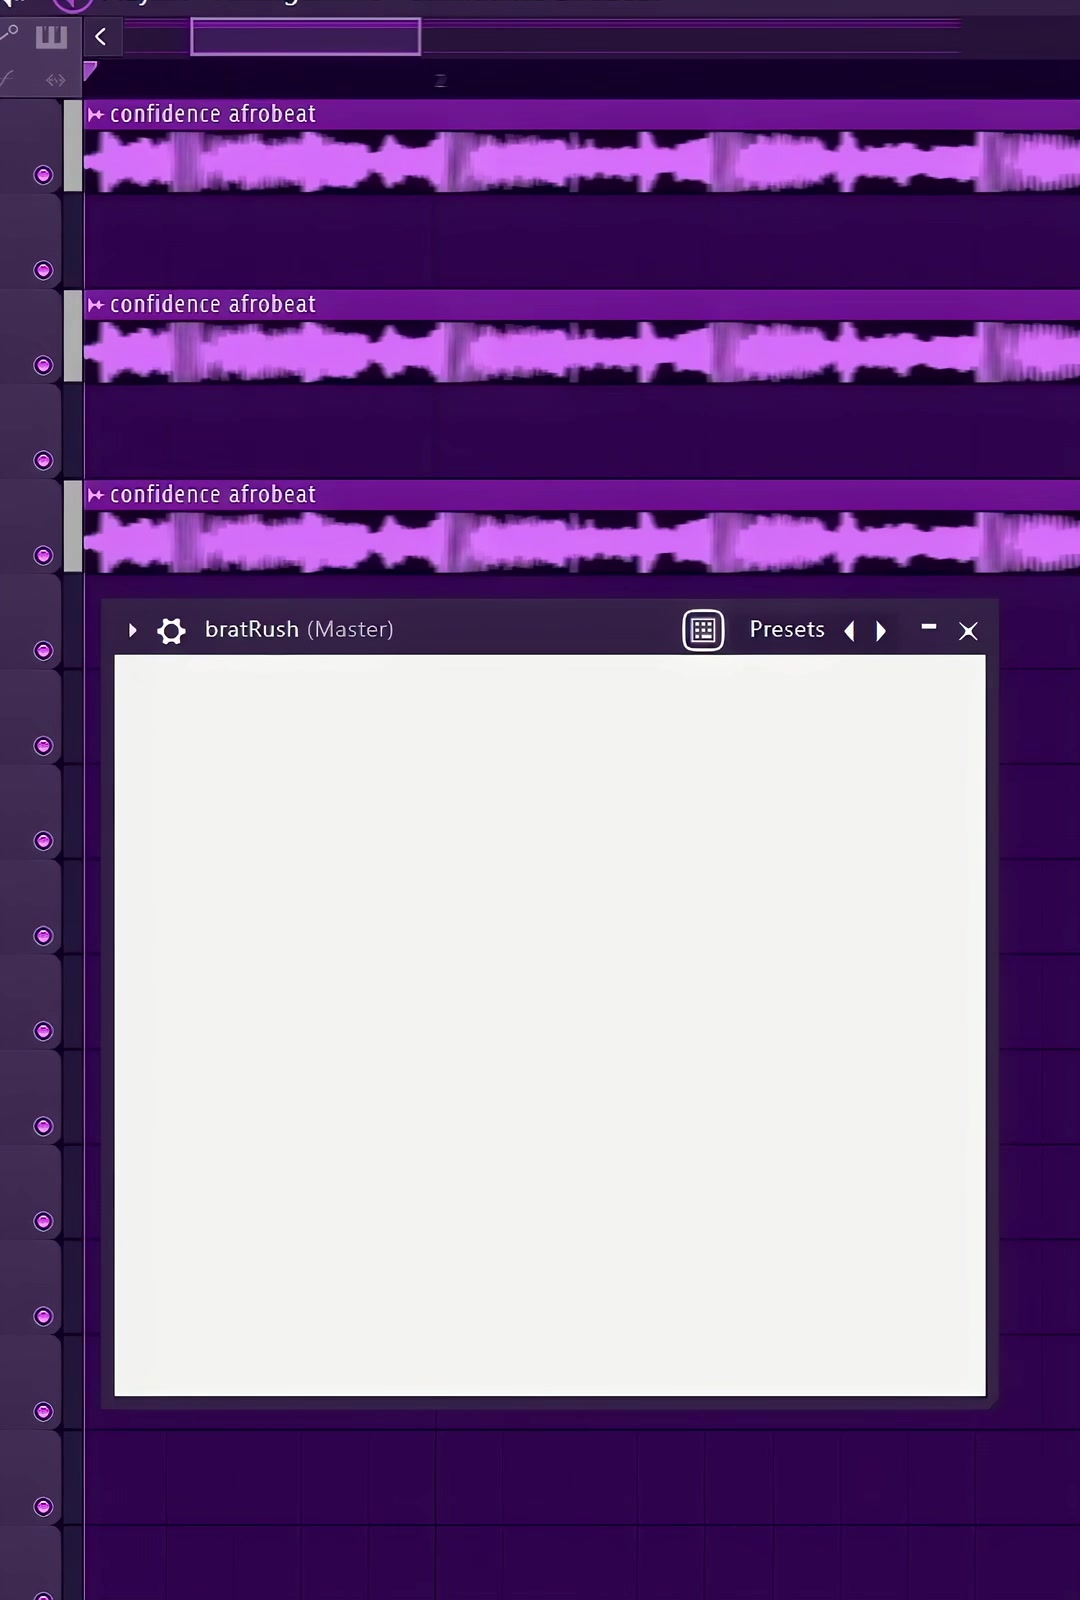The image size is (1080, 1600).
Task: Toggle mute on the empty second track
Action: click(43, 270)
